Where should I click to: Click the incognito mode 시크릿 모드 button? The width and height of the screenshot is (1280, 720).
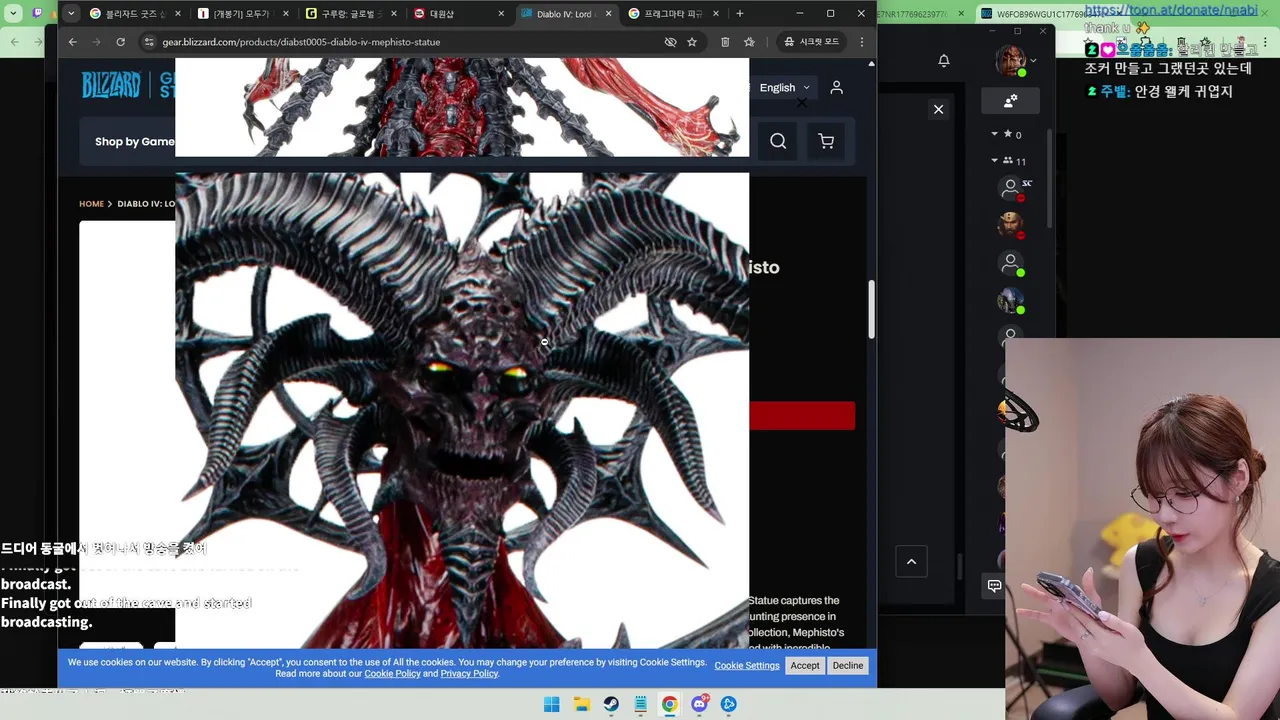(x=812, y=42)
